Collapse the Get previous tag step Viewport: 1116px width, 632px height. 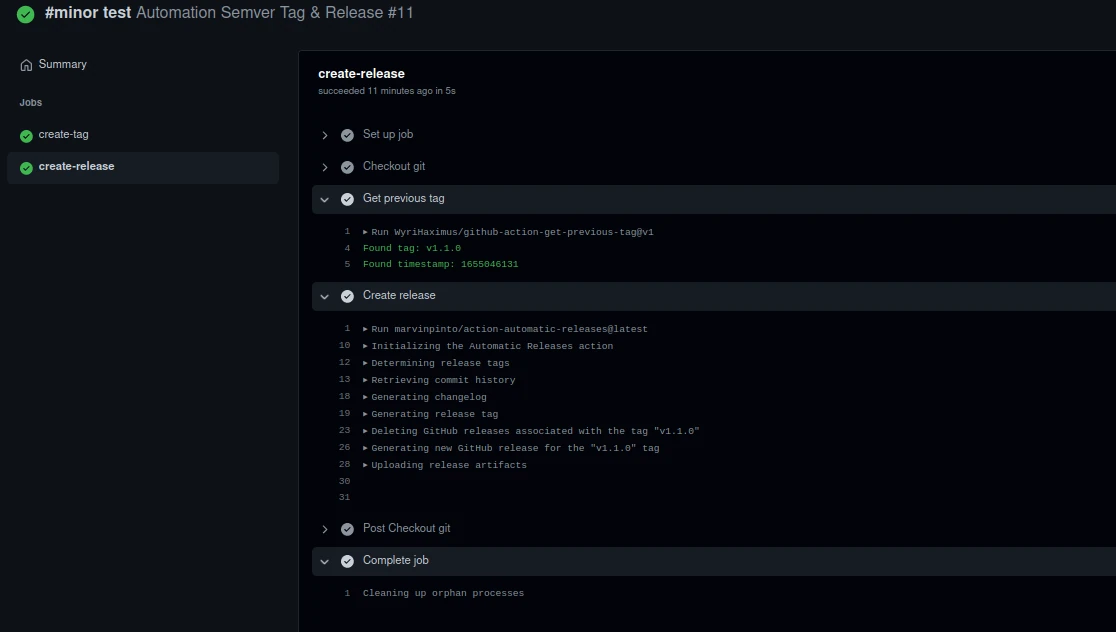pyautogui.click(x=324, y=199)
